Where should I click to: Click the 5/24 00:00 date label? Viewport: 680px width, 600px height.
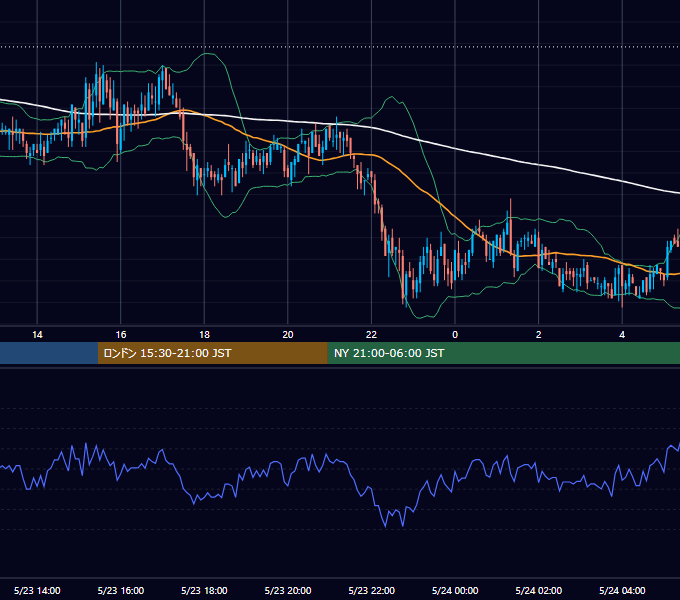pyautogui.click(x=455, y=590)
